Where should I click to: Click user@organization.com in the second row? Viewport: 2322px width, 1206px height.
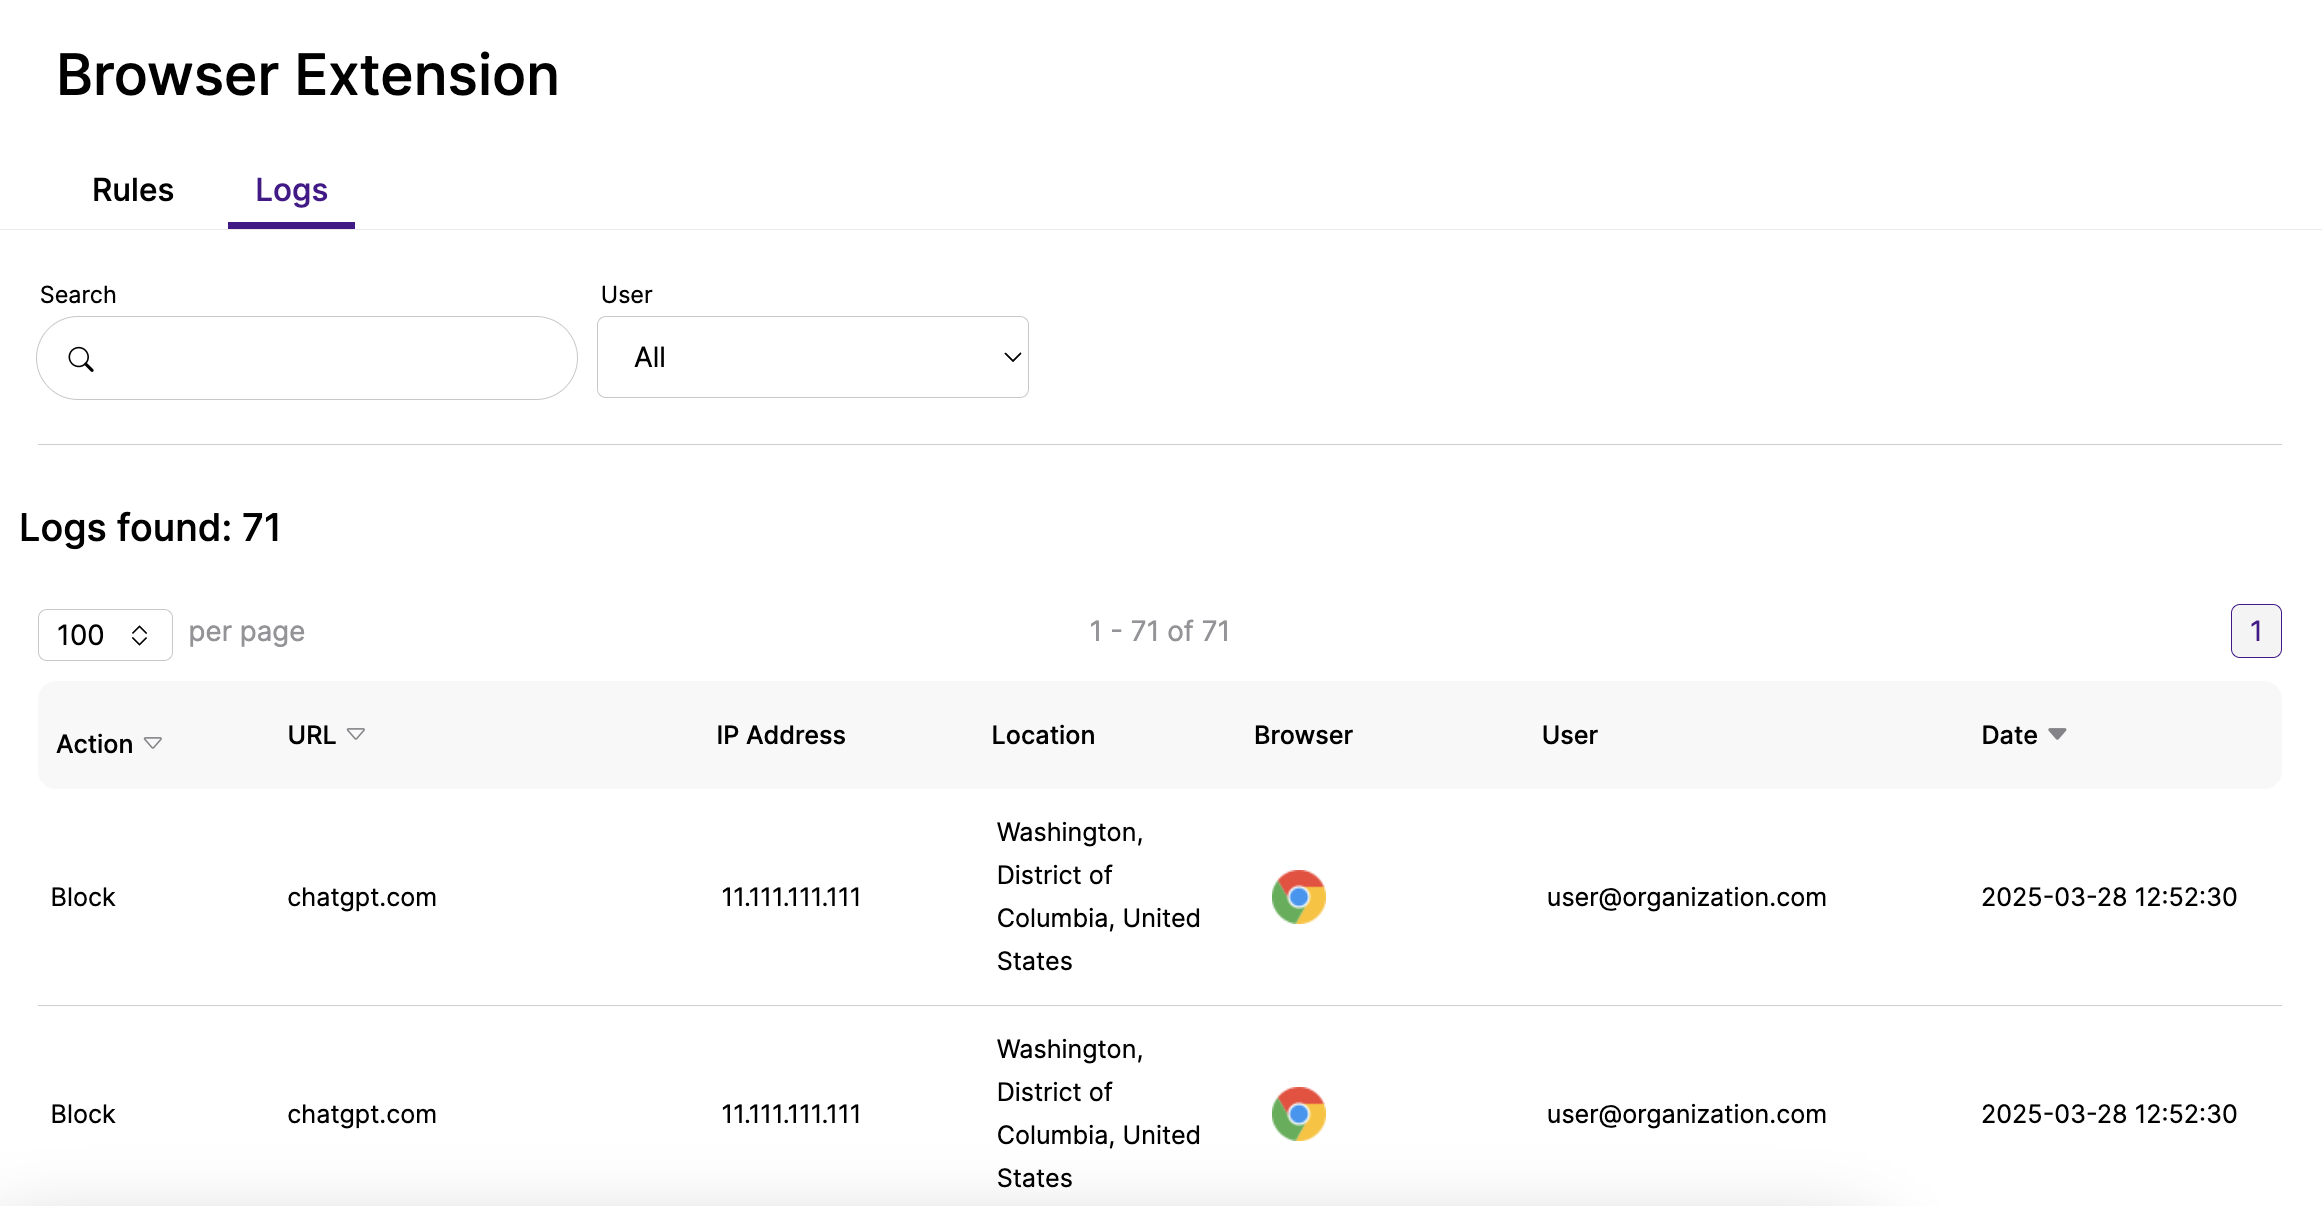1686,1114
